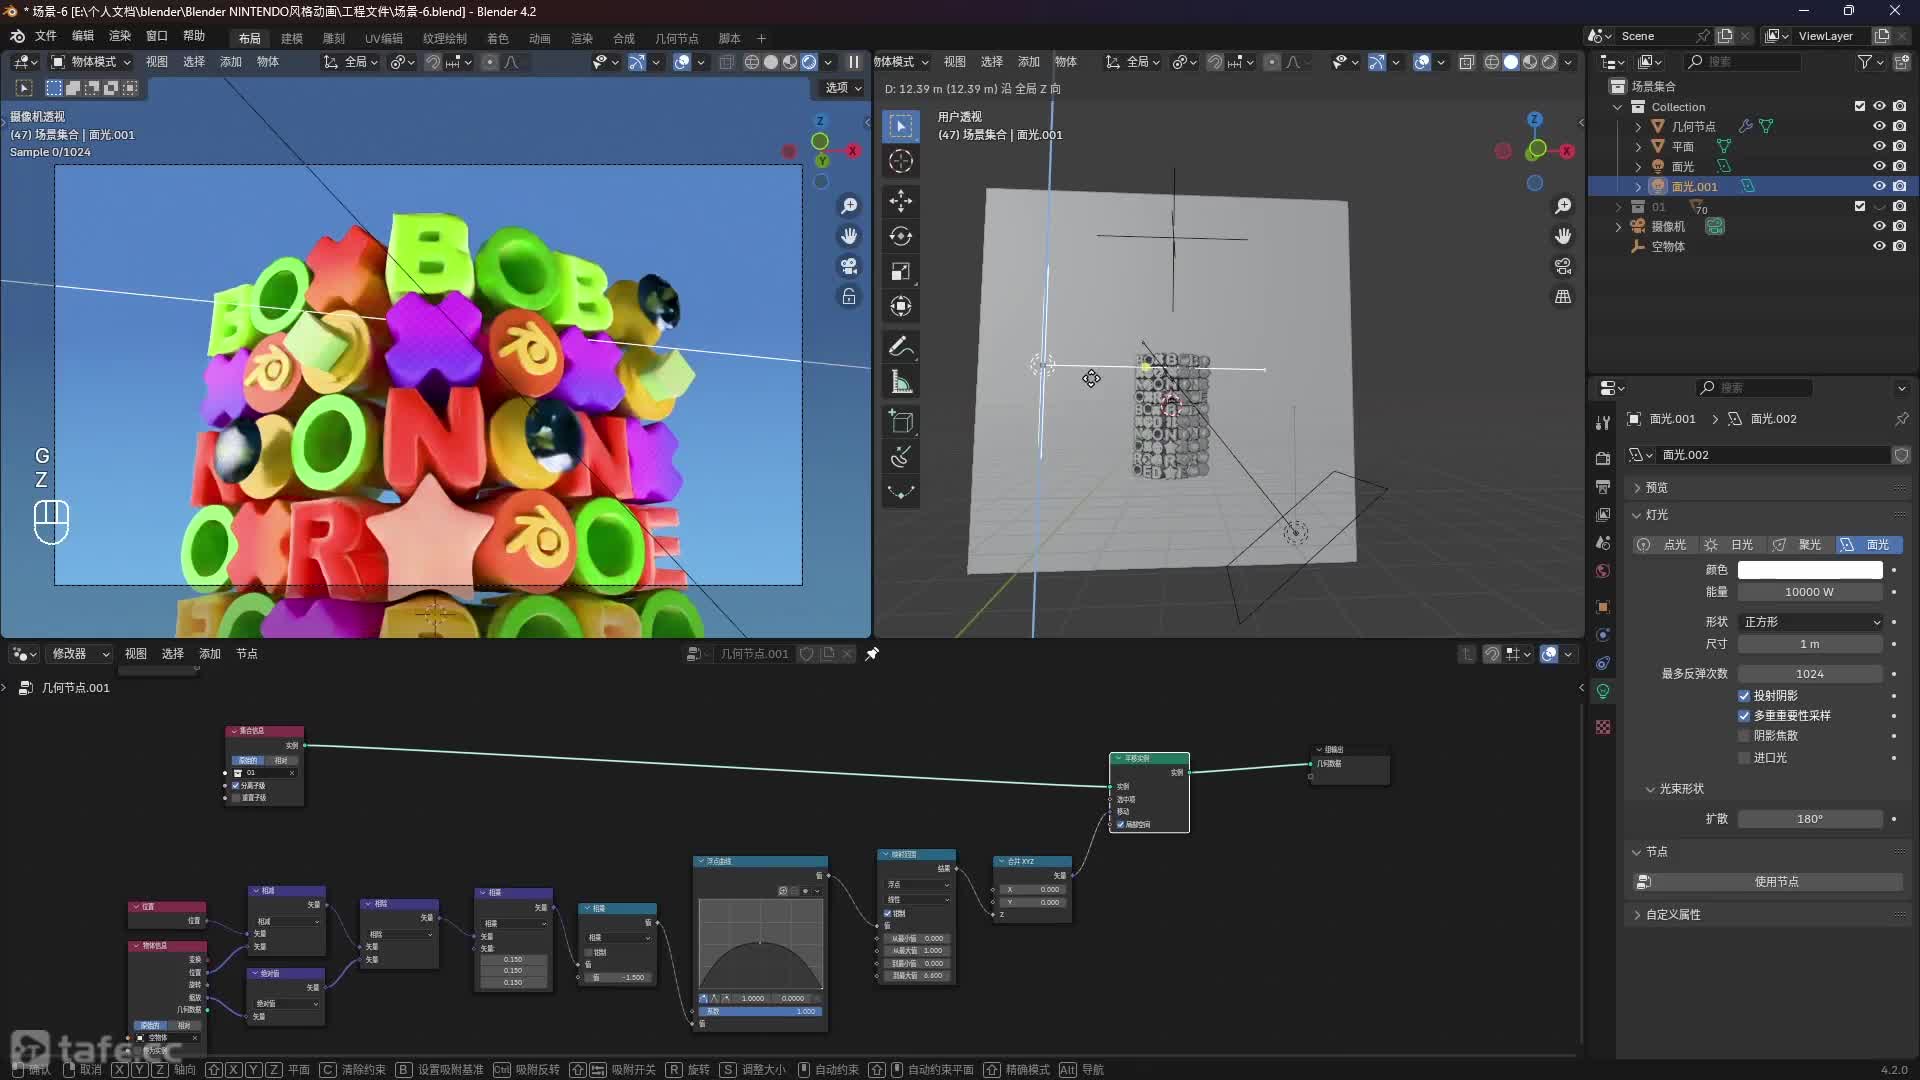This screenshot has height=1080, width=1920.
Task: Open the Object properties tab
Action: point(1603,607)
